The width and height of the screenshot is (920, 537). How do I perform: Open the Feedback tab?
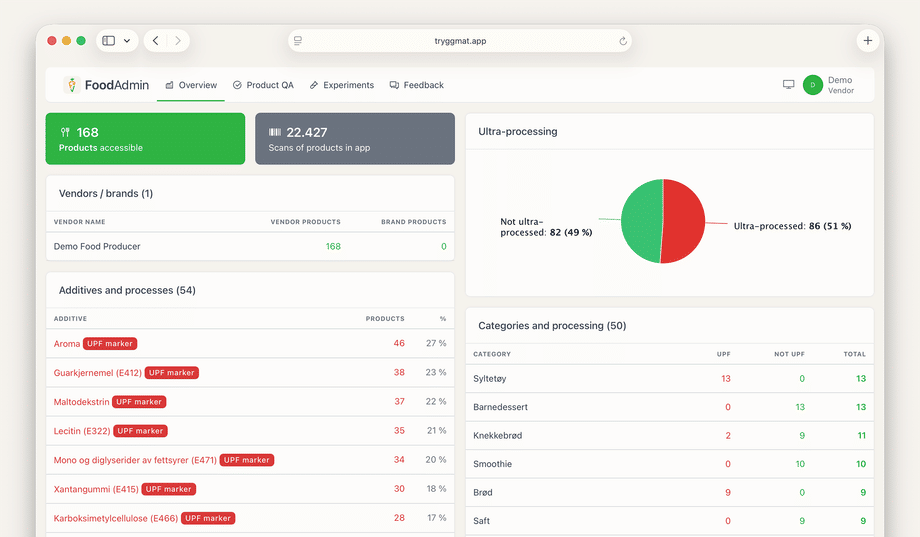[417, 85]
